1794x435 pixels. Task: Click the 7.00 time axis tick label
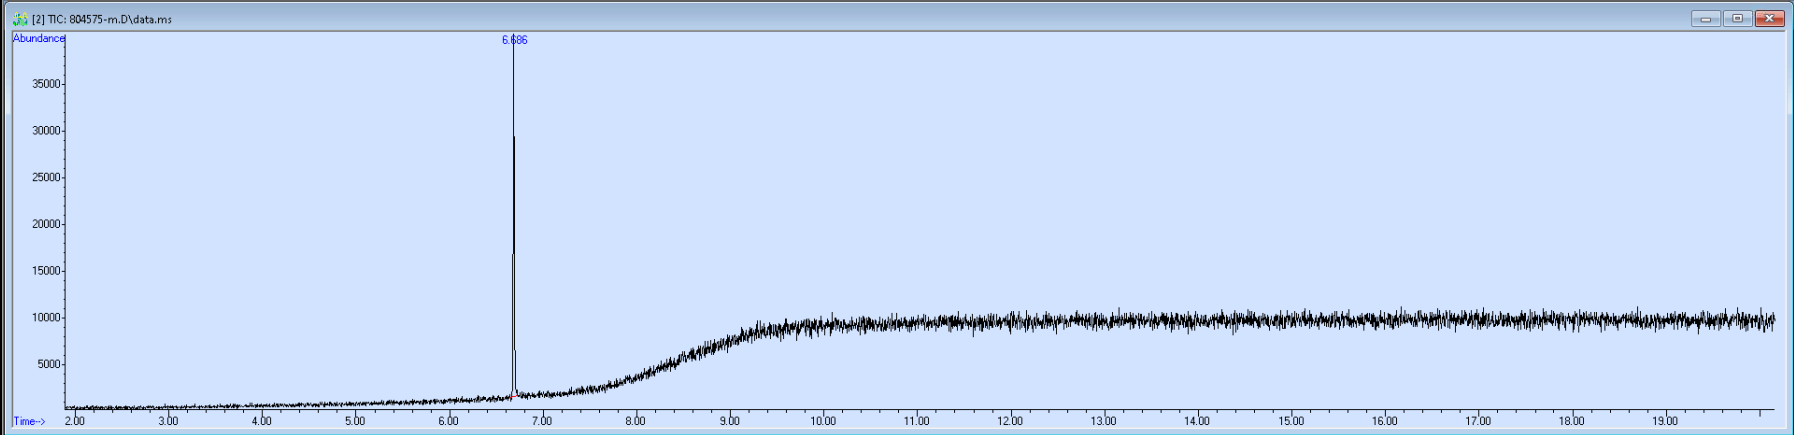click(542, 421)
